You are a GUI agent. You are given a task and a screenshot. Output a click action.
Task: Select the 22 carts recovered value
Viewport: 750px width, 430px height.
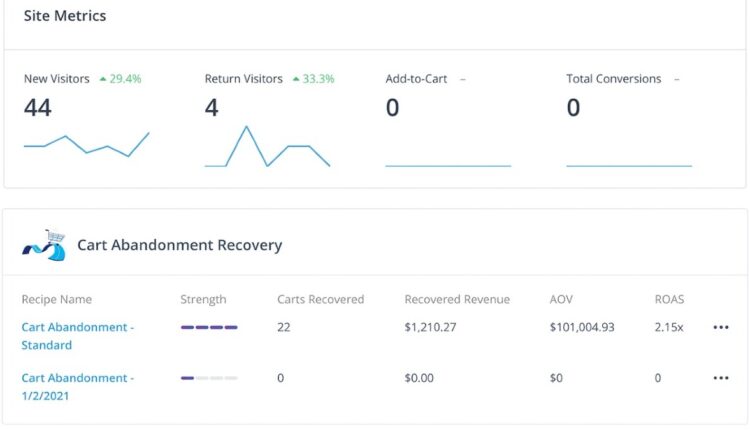coord(284,327)
